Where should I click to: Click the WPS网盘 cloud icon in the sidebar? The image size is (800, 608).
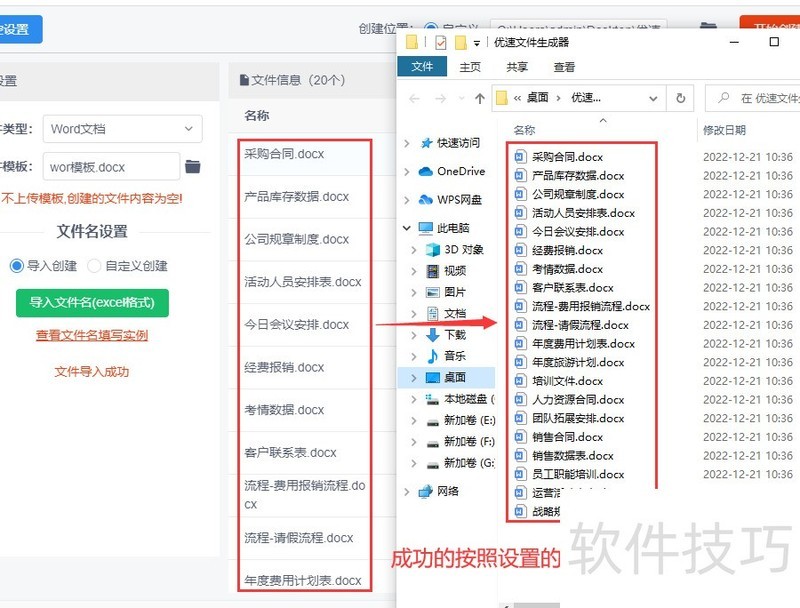tap(427, 199)
